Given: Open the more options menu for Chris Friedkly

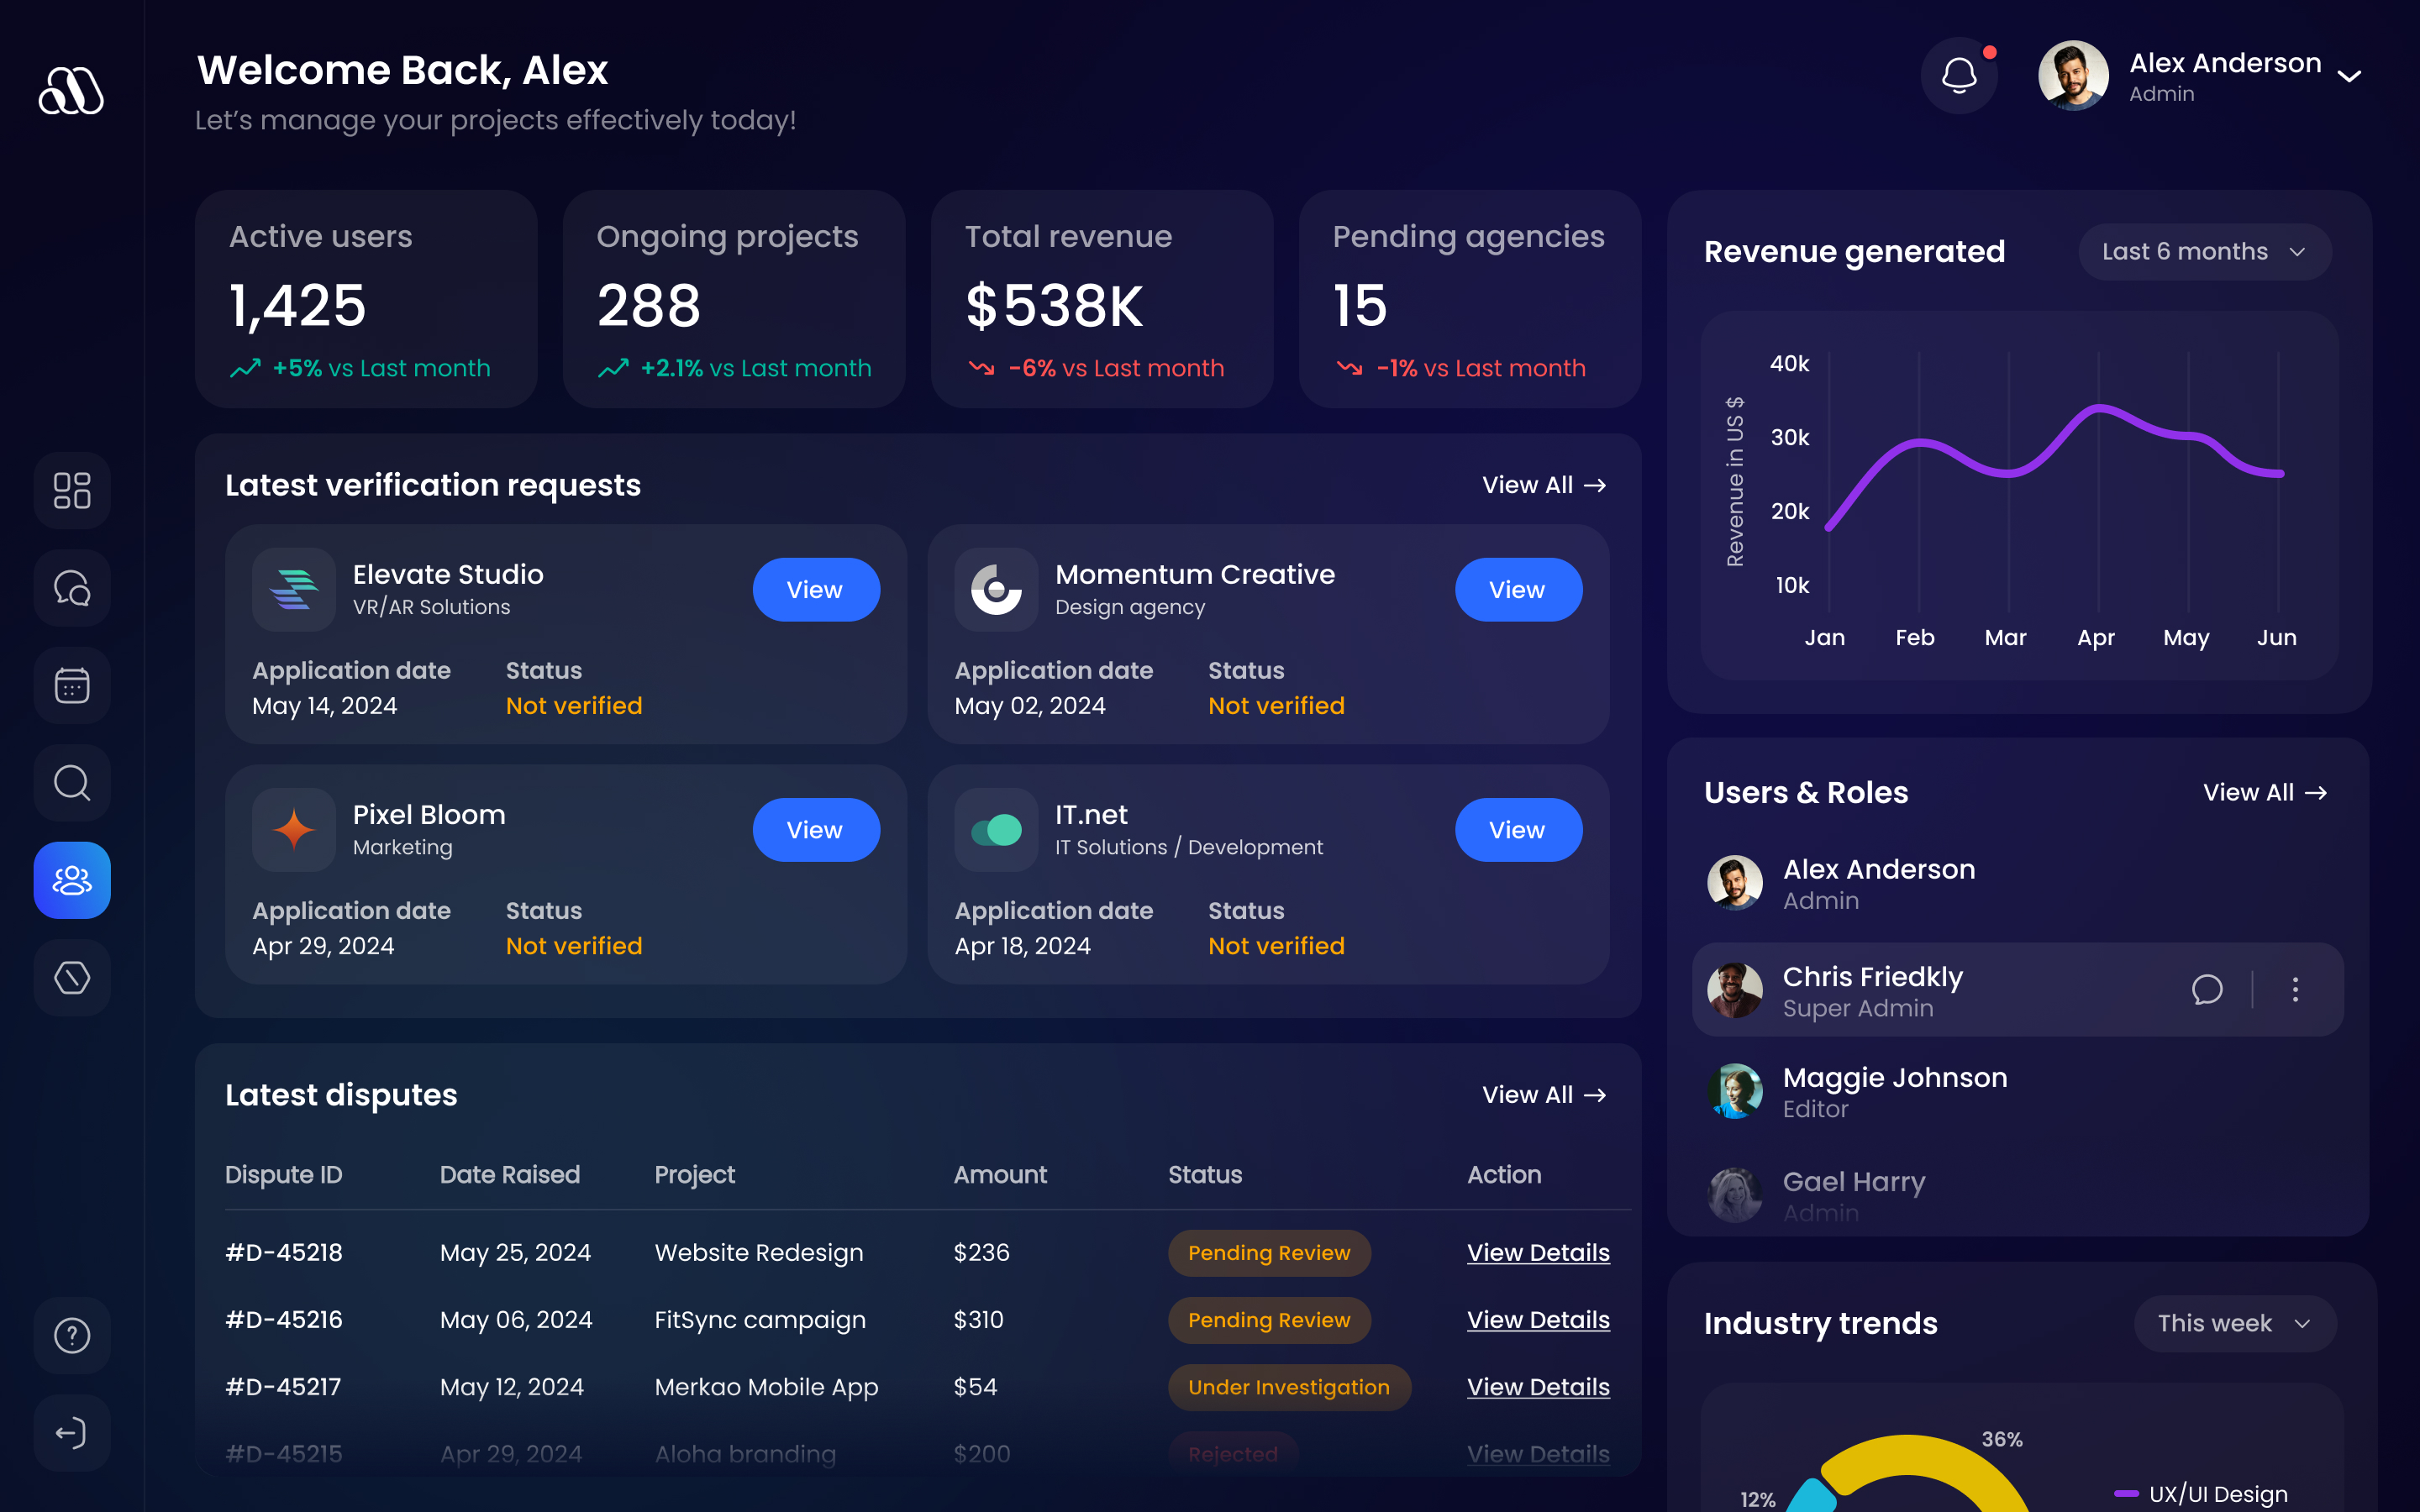Looking at the screenshot, I should click(2295, 990).
